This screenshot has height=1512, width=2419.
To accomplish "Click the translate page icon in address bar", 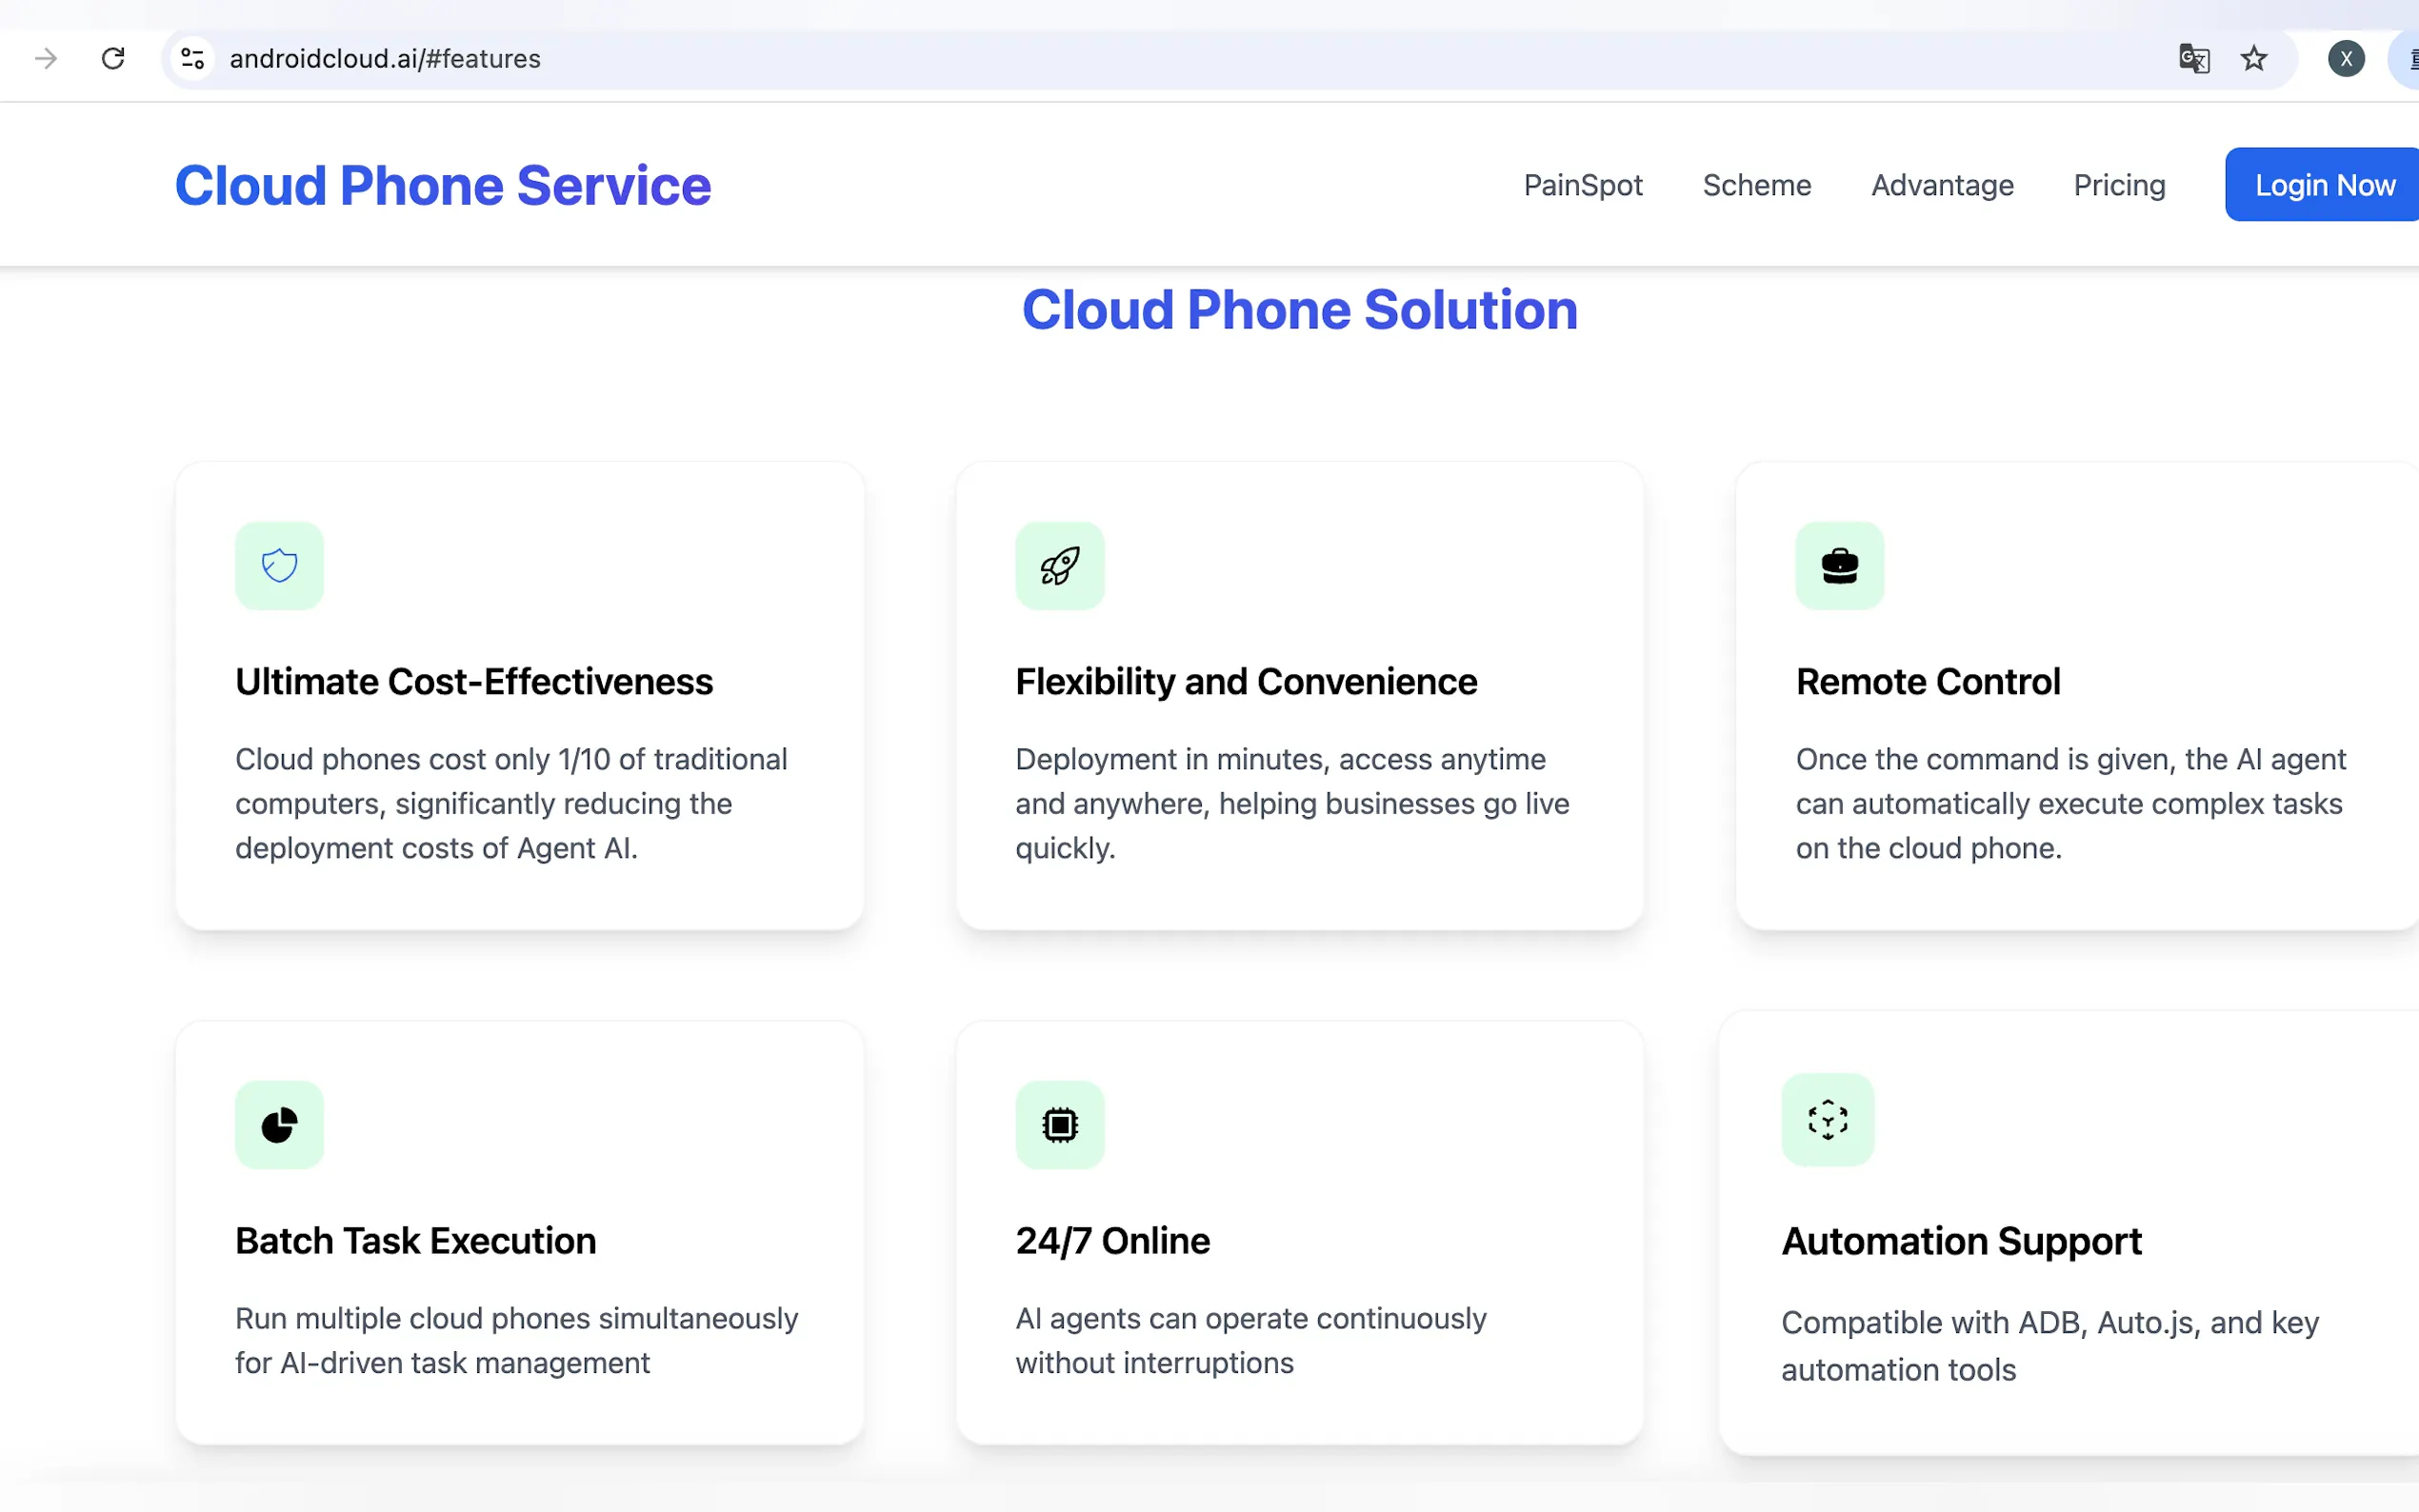I will [2193, 59].
